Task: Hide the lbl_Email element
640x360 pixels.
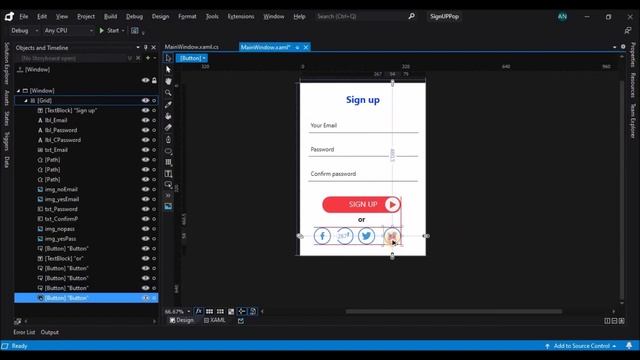Action: 145,120
